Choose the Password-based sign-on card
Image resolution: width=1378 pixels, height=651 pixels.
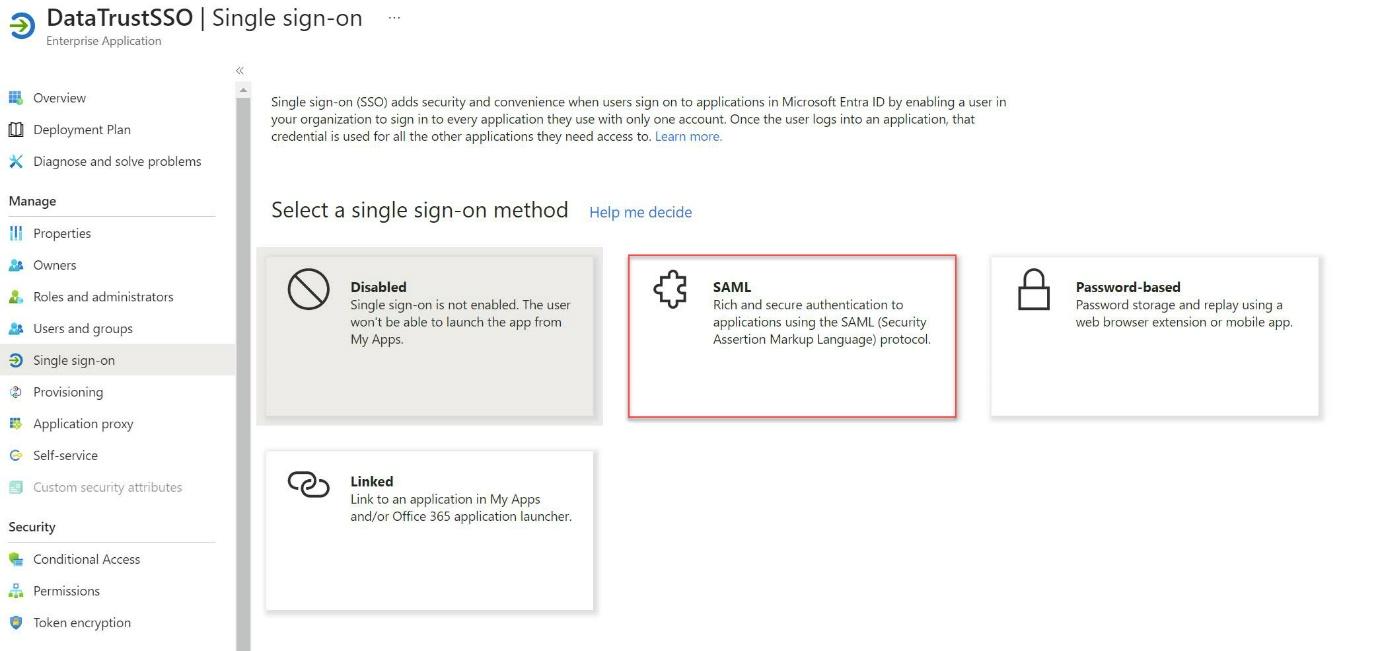(x=1155, y=336)
